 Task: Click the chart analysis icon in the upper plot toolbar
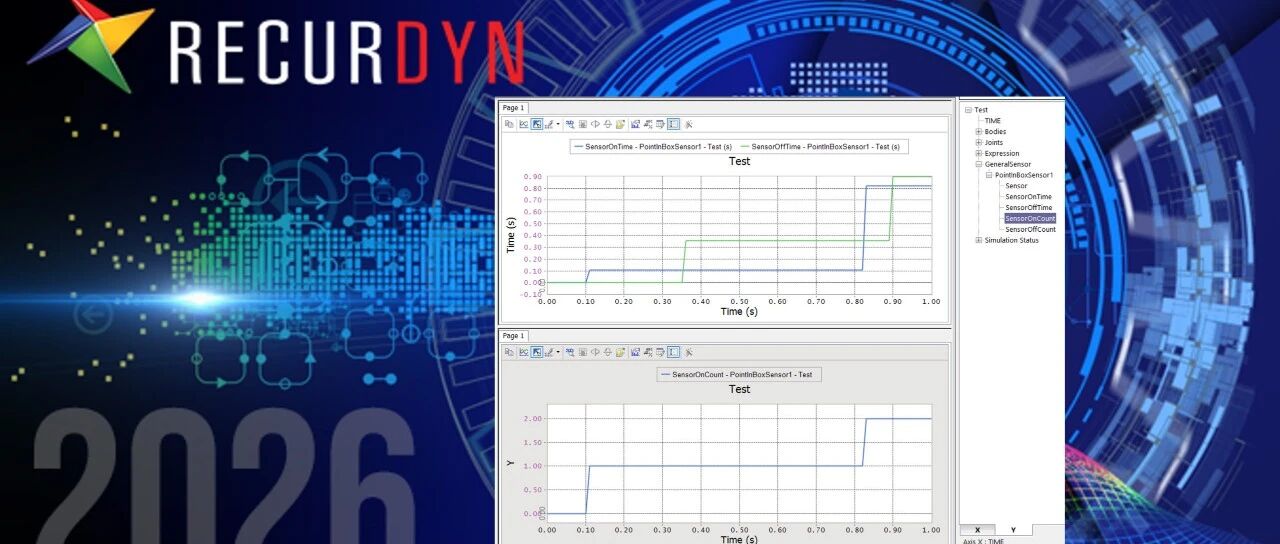pos(635,124)
